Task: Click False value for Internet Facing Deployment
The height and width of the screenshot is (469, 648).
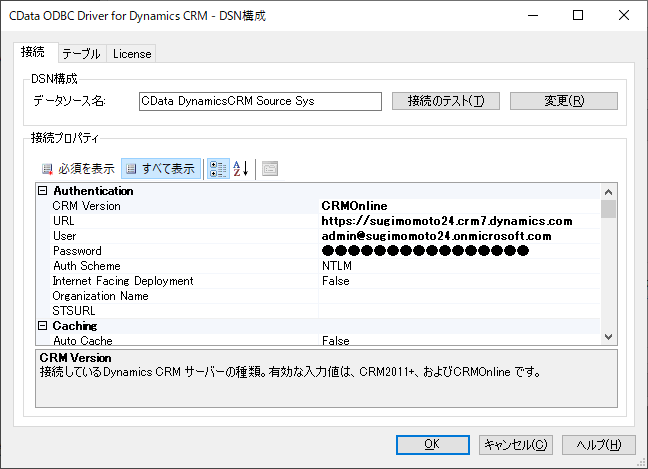Action: pyautogui.click(x=336, y=281)
